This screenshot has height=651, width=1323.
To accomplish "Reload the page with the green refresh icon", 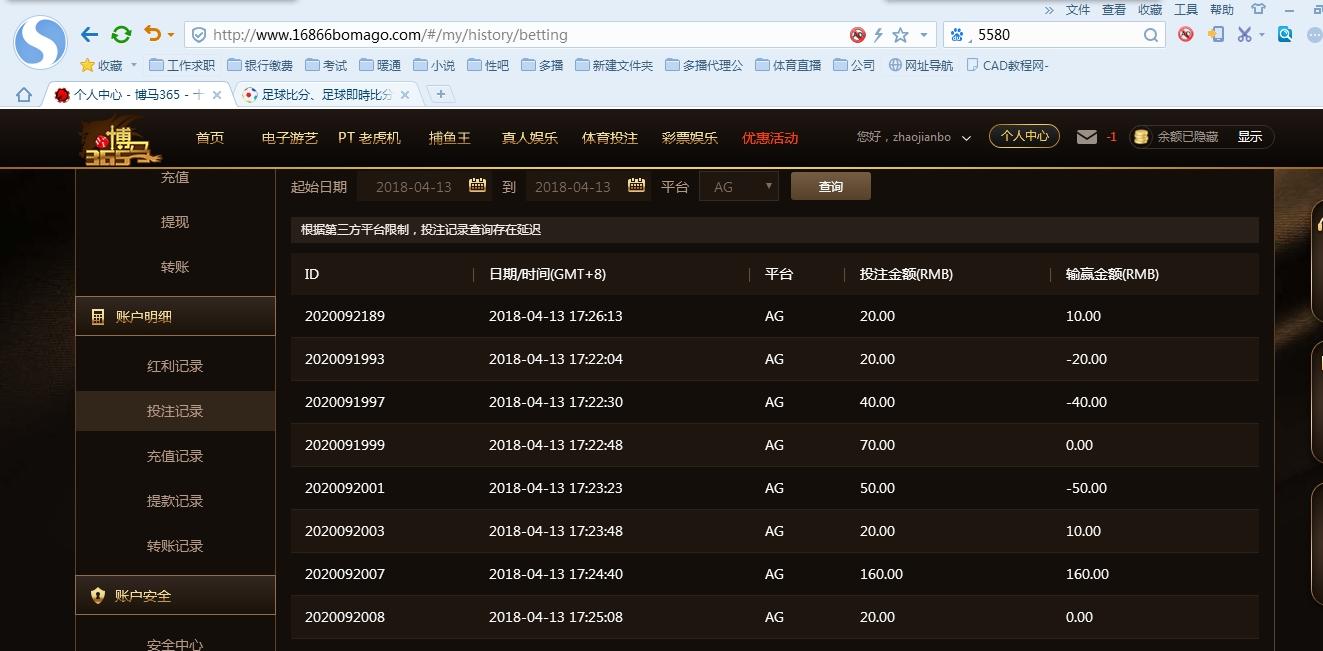I will (x=121, y=35).
